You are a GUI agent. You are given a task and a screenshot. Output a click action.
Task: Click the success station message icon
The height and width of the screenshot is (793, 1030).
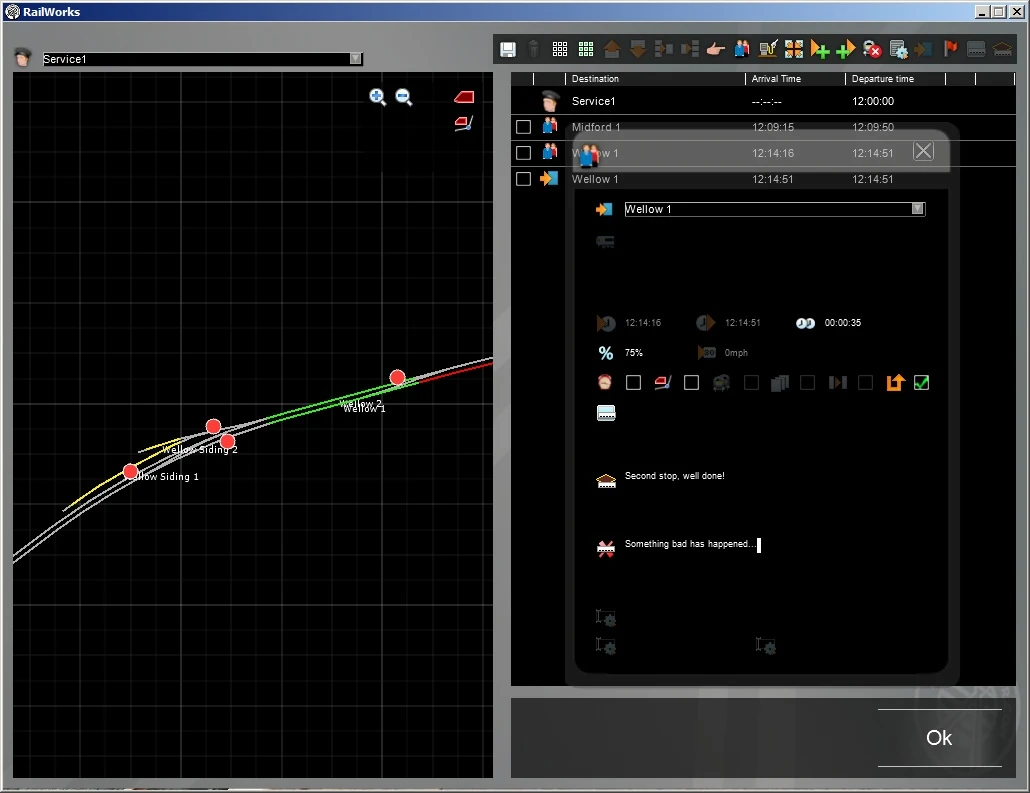click(x=606, y=481)
